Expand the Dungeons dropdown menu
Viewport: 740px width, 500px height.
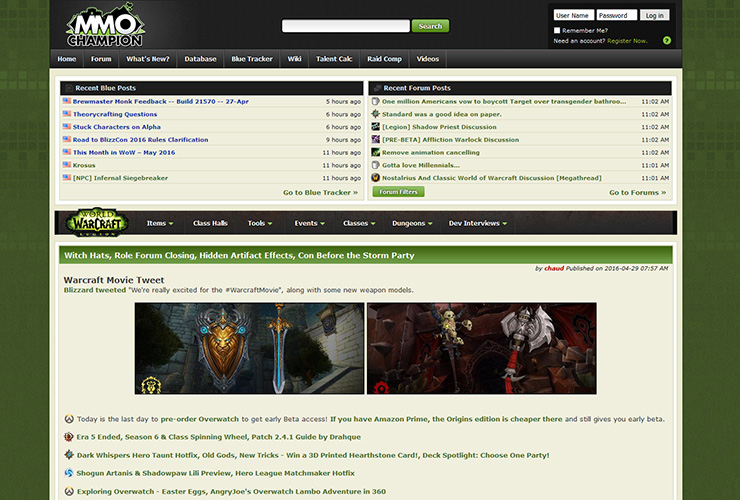412,223
